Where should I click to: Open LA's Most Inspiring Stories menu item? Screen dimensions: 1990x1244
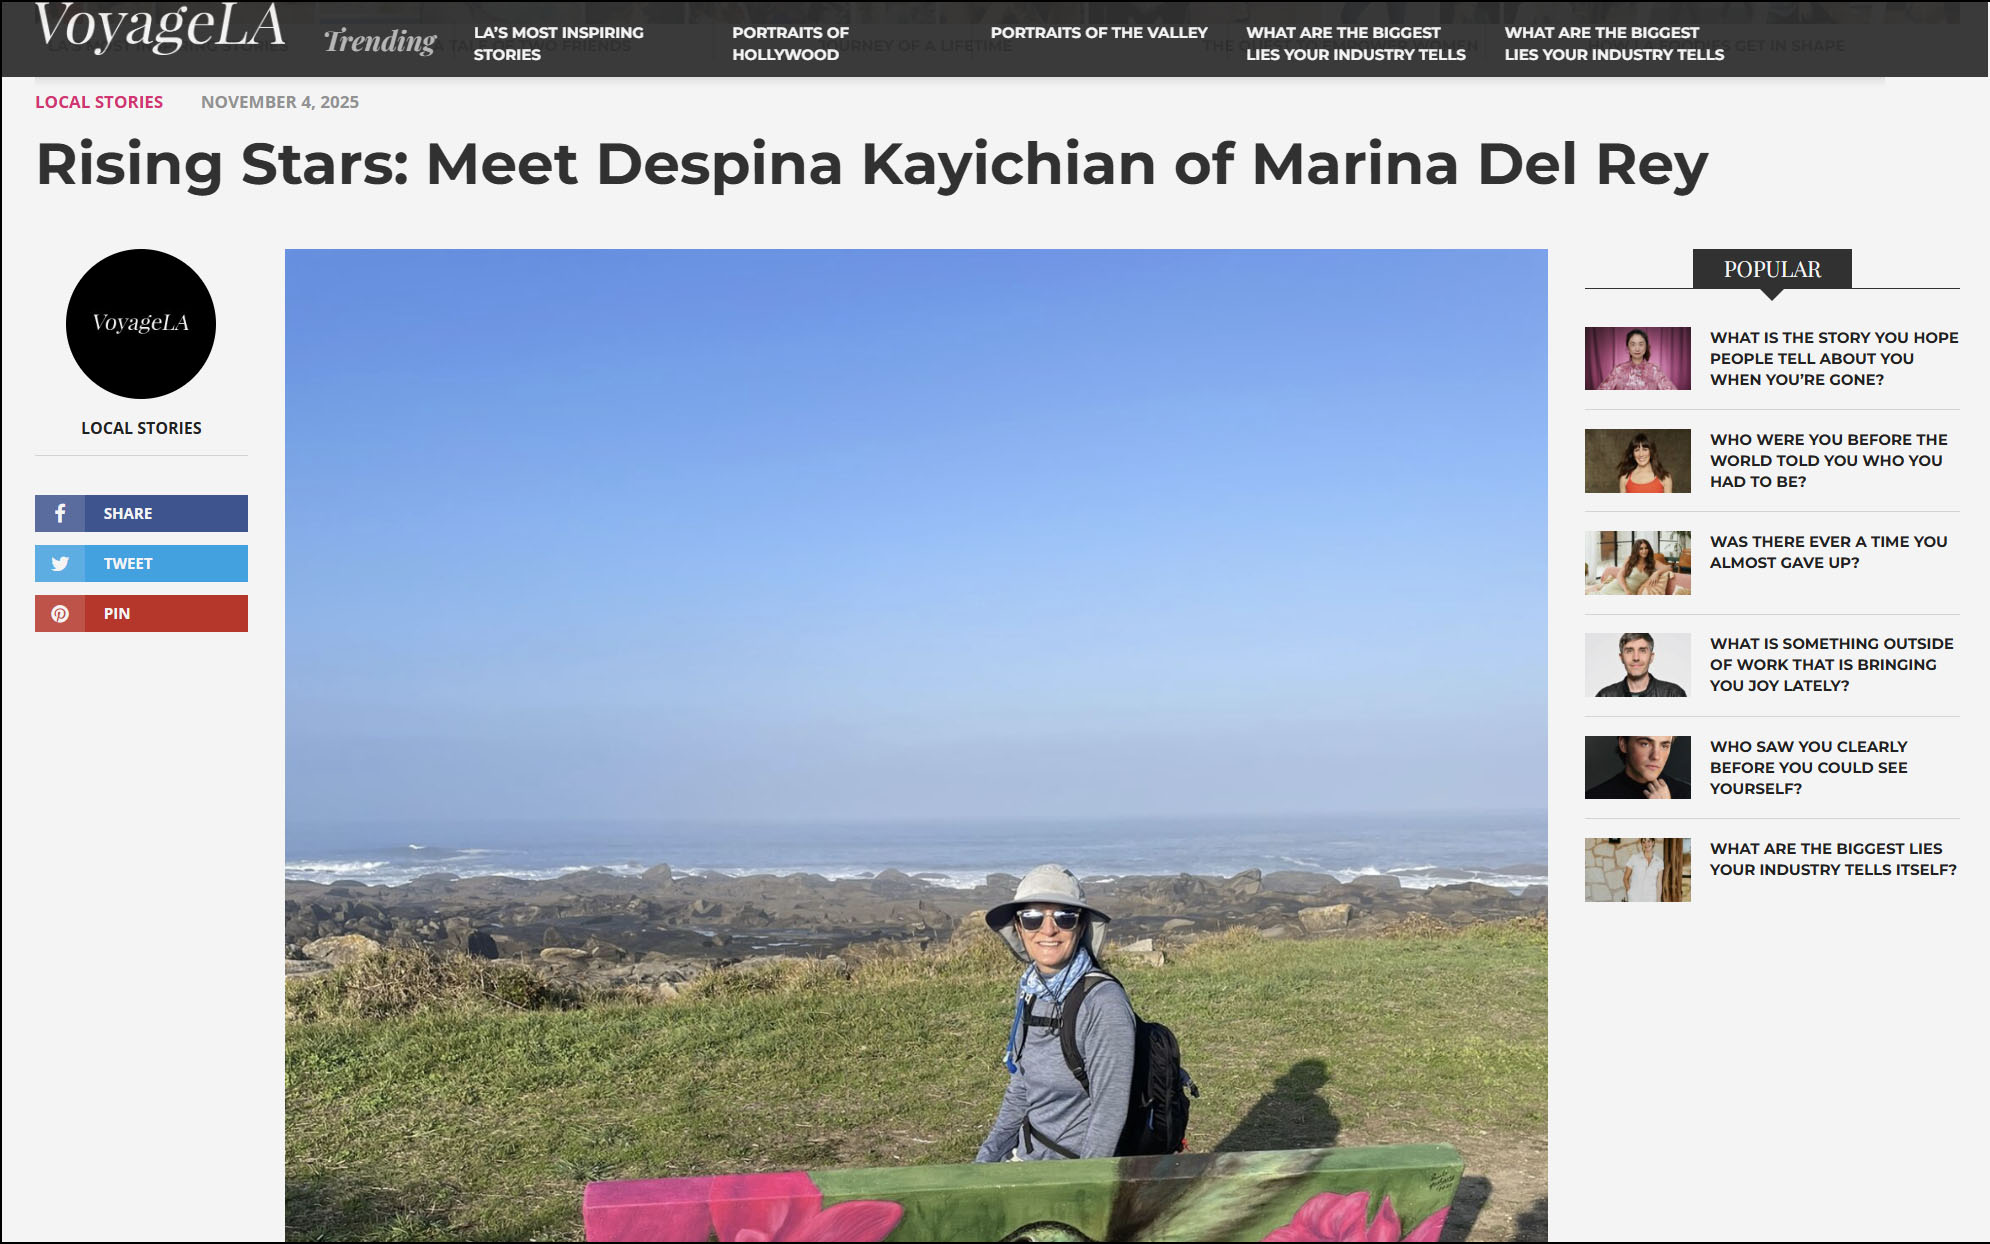pyautogui.click(x=558, y=43)
